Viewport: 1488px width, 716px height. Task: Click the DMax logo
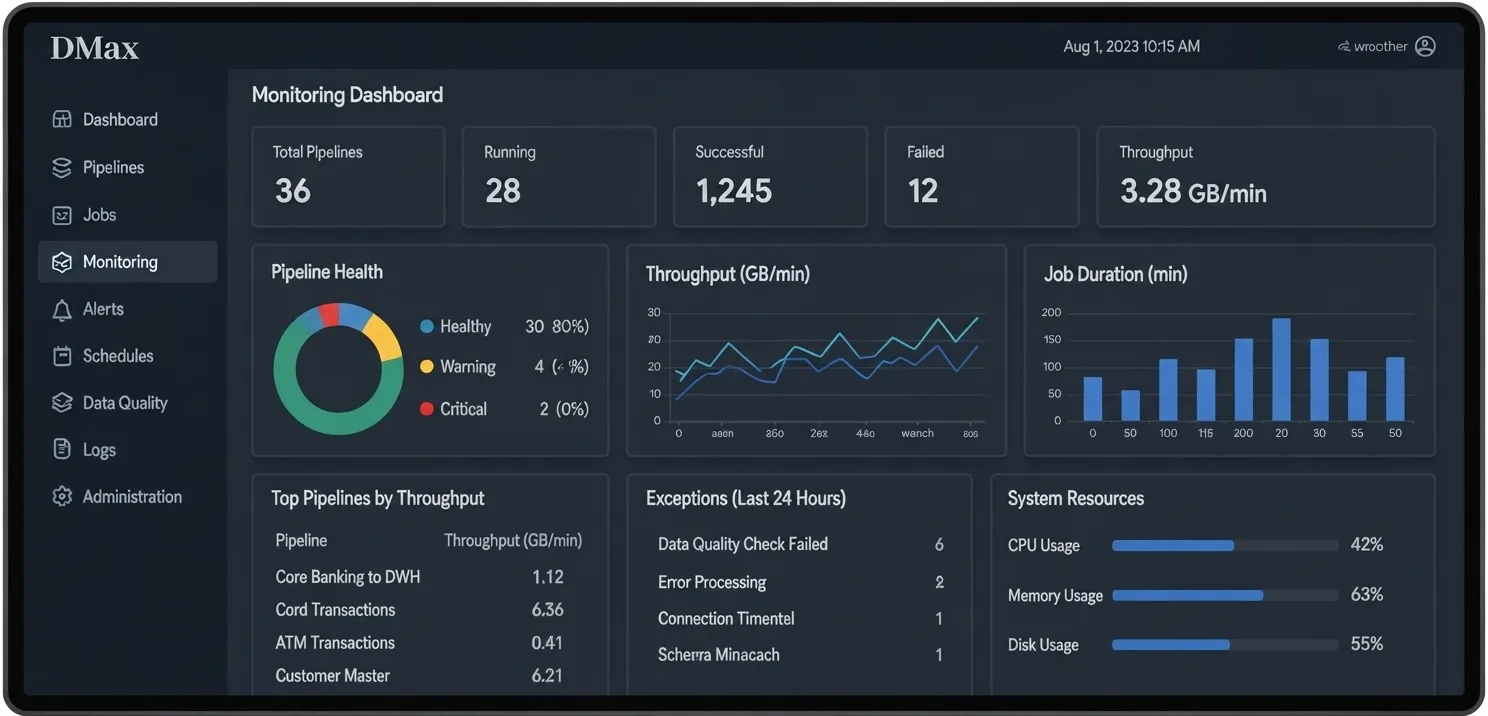pyautogui.click(x=95, y=48)
